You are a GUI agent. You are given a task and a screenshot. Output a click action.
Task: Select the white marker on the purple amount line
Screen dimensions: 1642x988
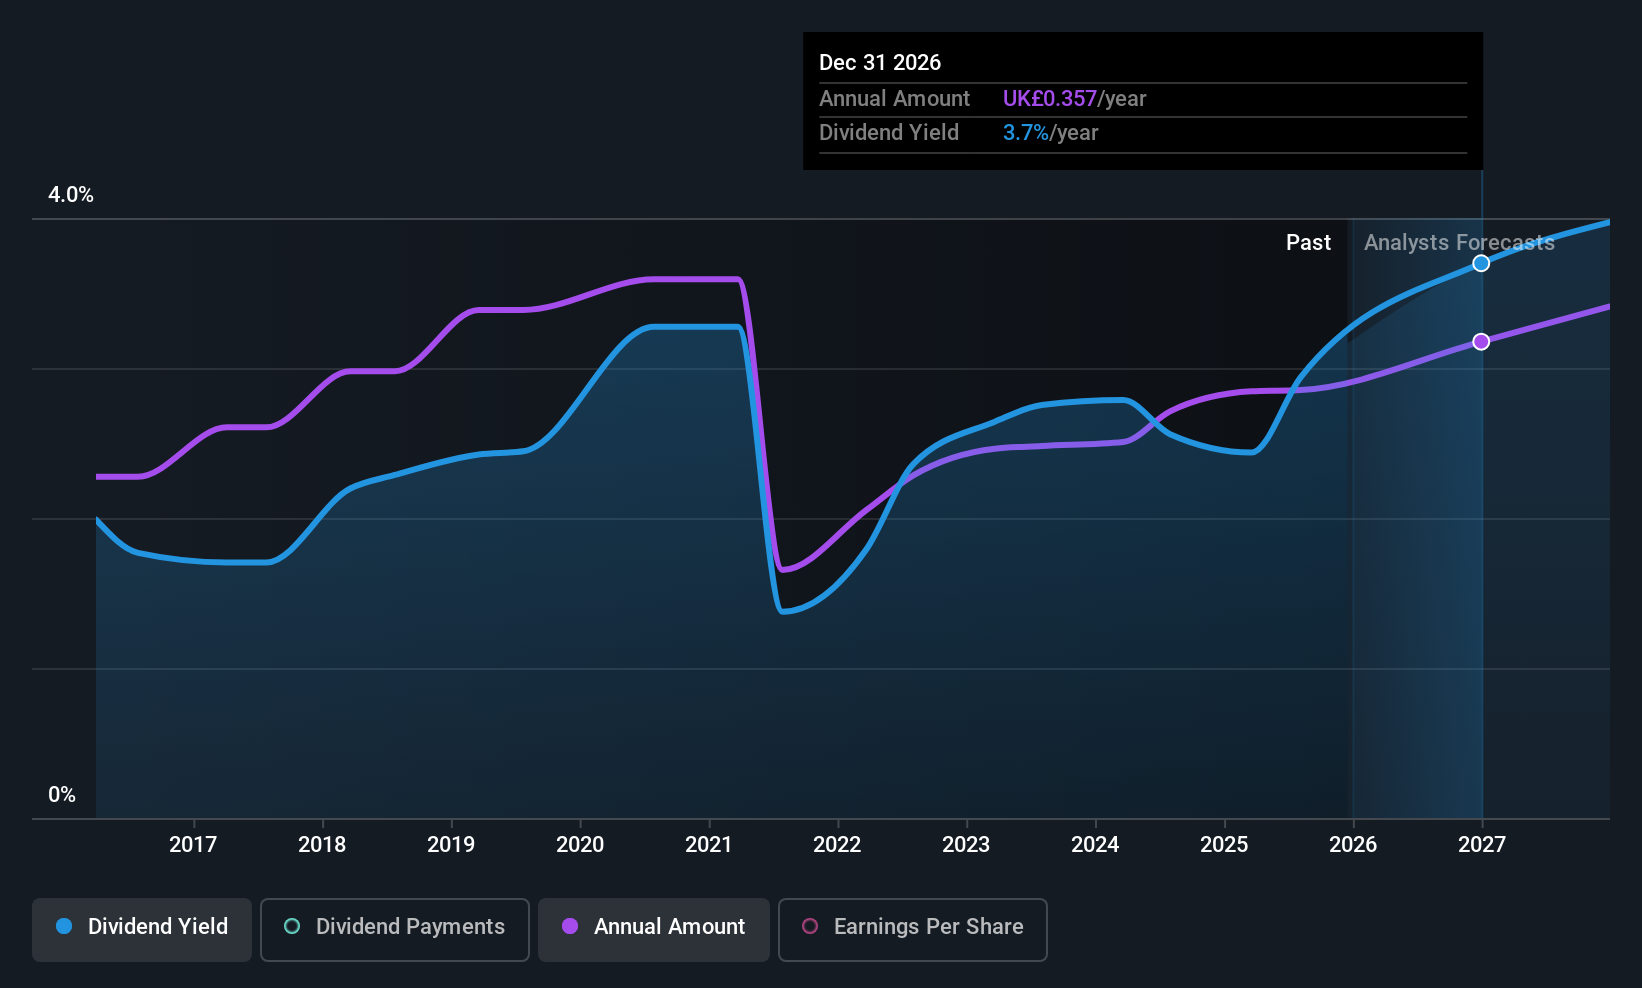click(x=1481, y=341)
